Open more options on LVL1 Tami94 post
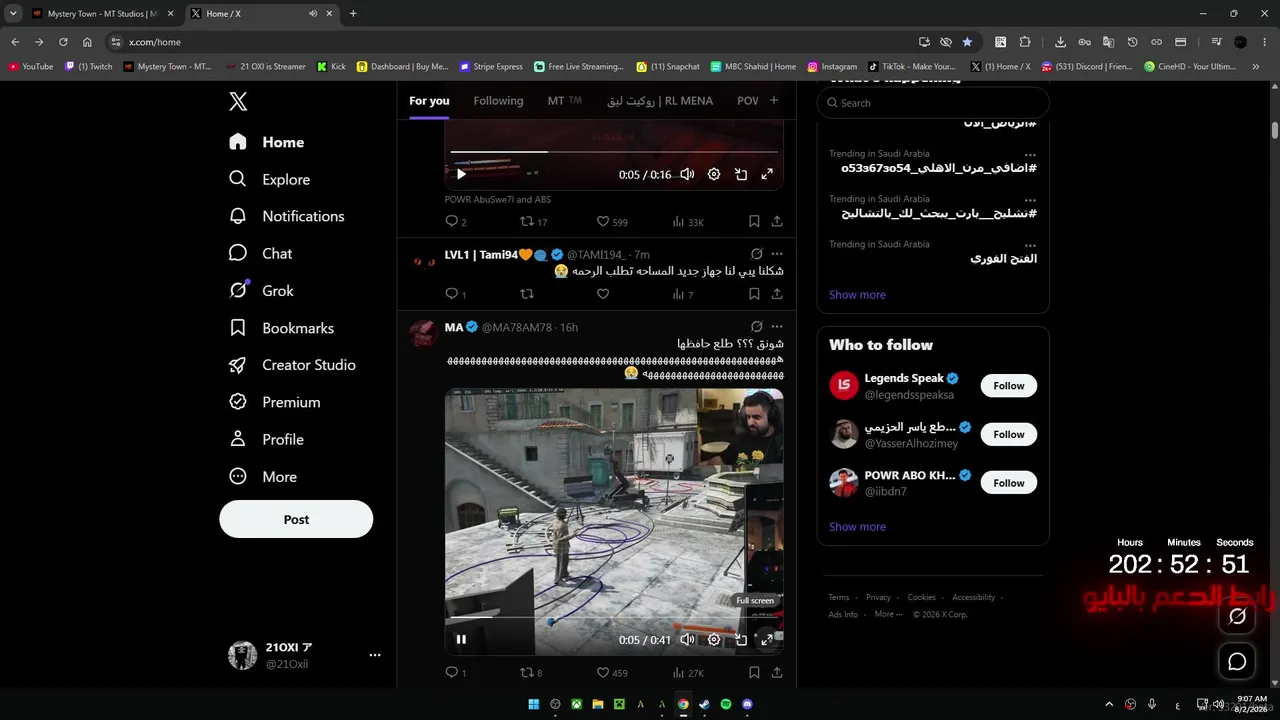1280x720 pixels. pyautogui.click(x=777, y=254)
